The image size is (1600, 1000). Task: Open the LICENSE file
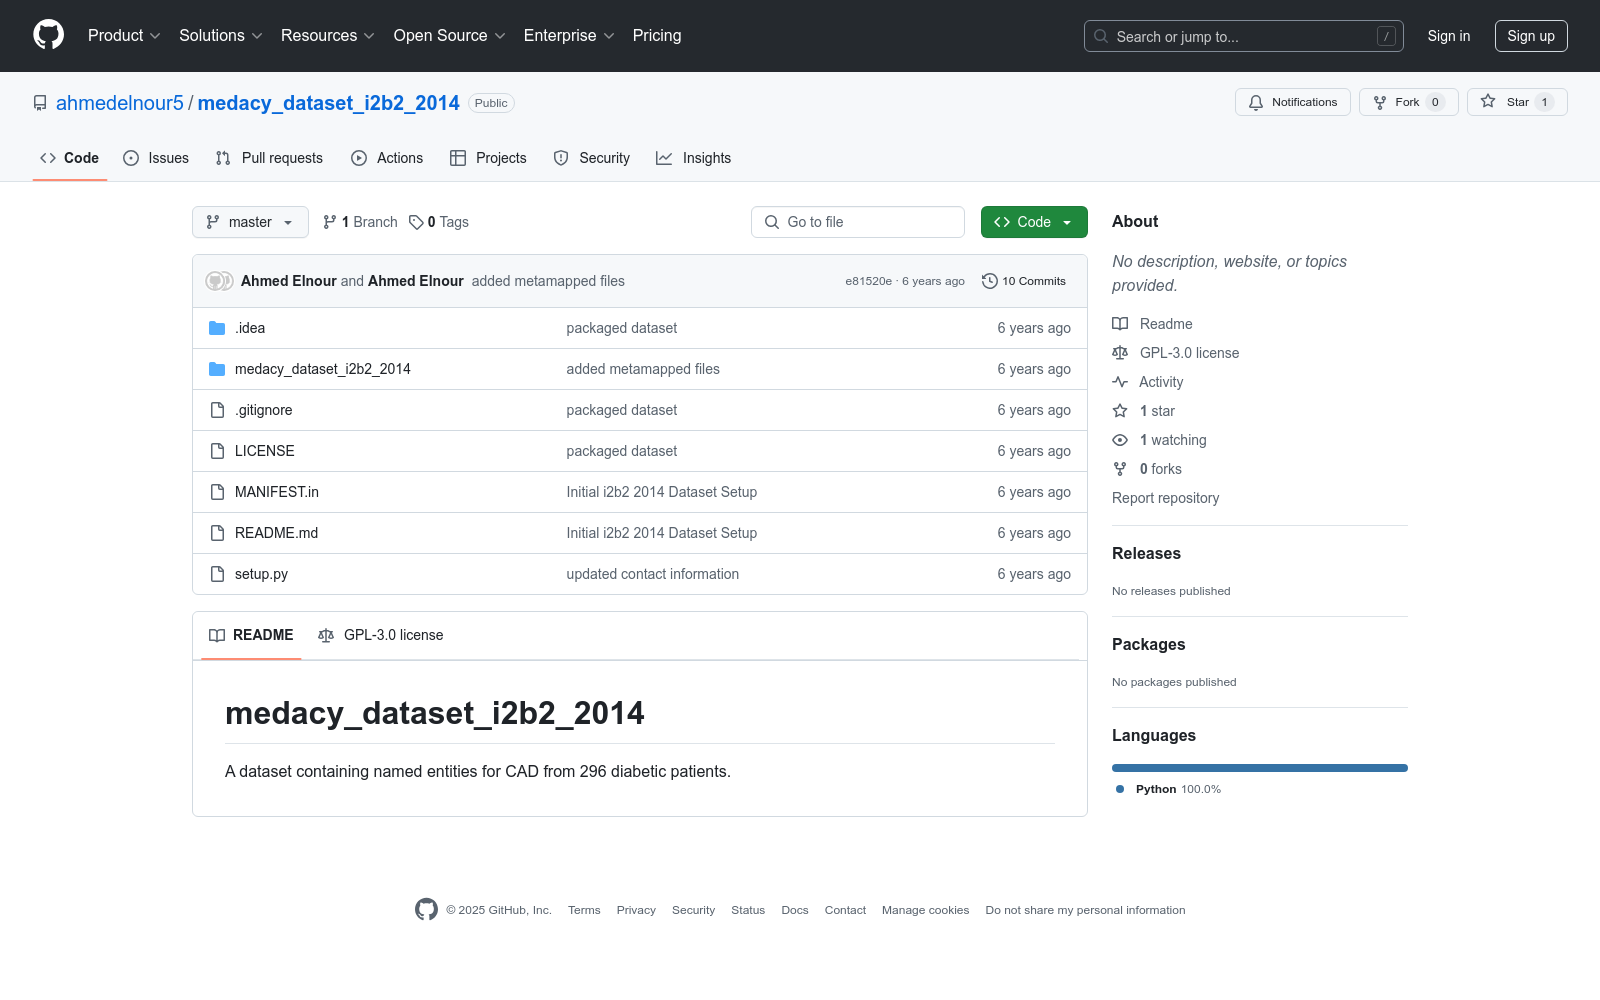point(265,451)
